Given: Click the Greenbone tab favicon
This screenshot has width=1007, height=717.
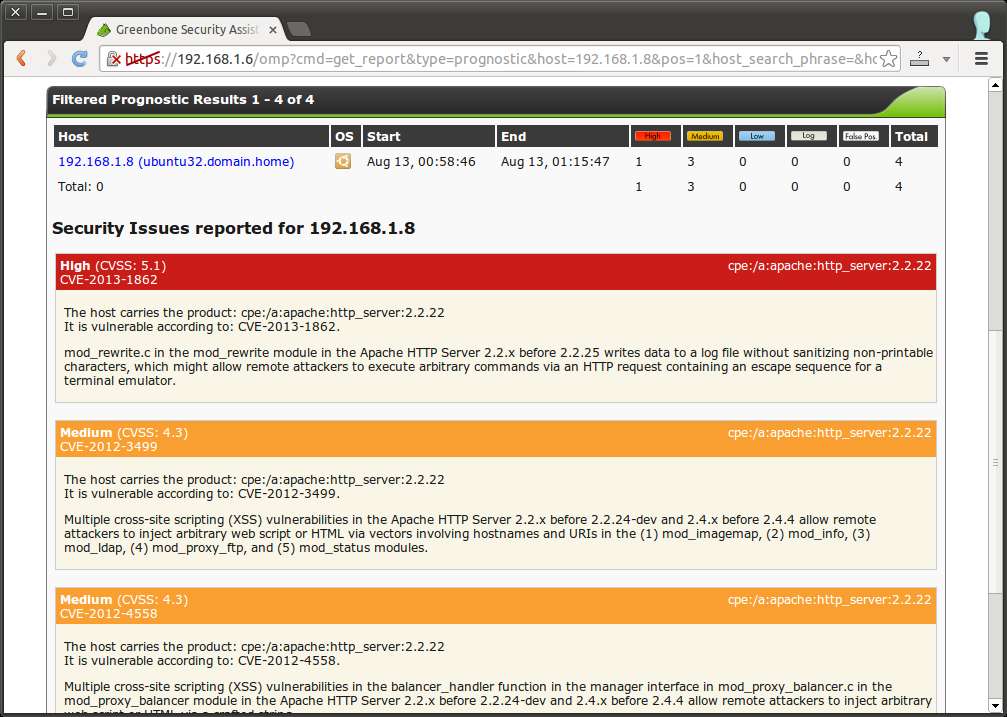Looking at the screenshot, I should tap(103, 30).
